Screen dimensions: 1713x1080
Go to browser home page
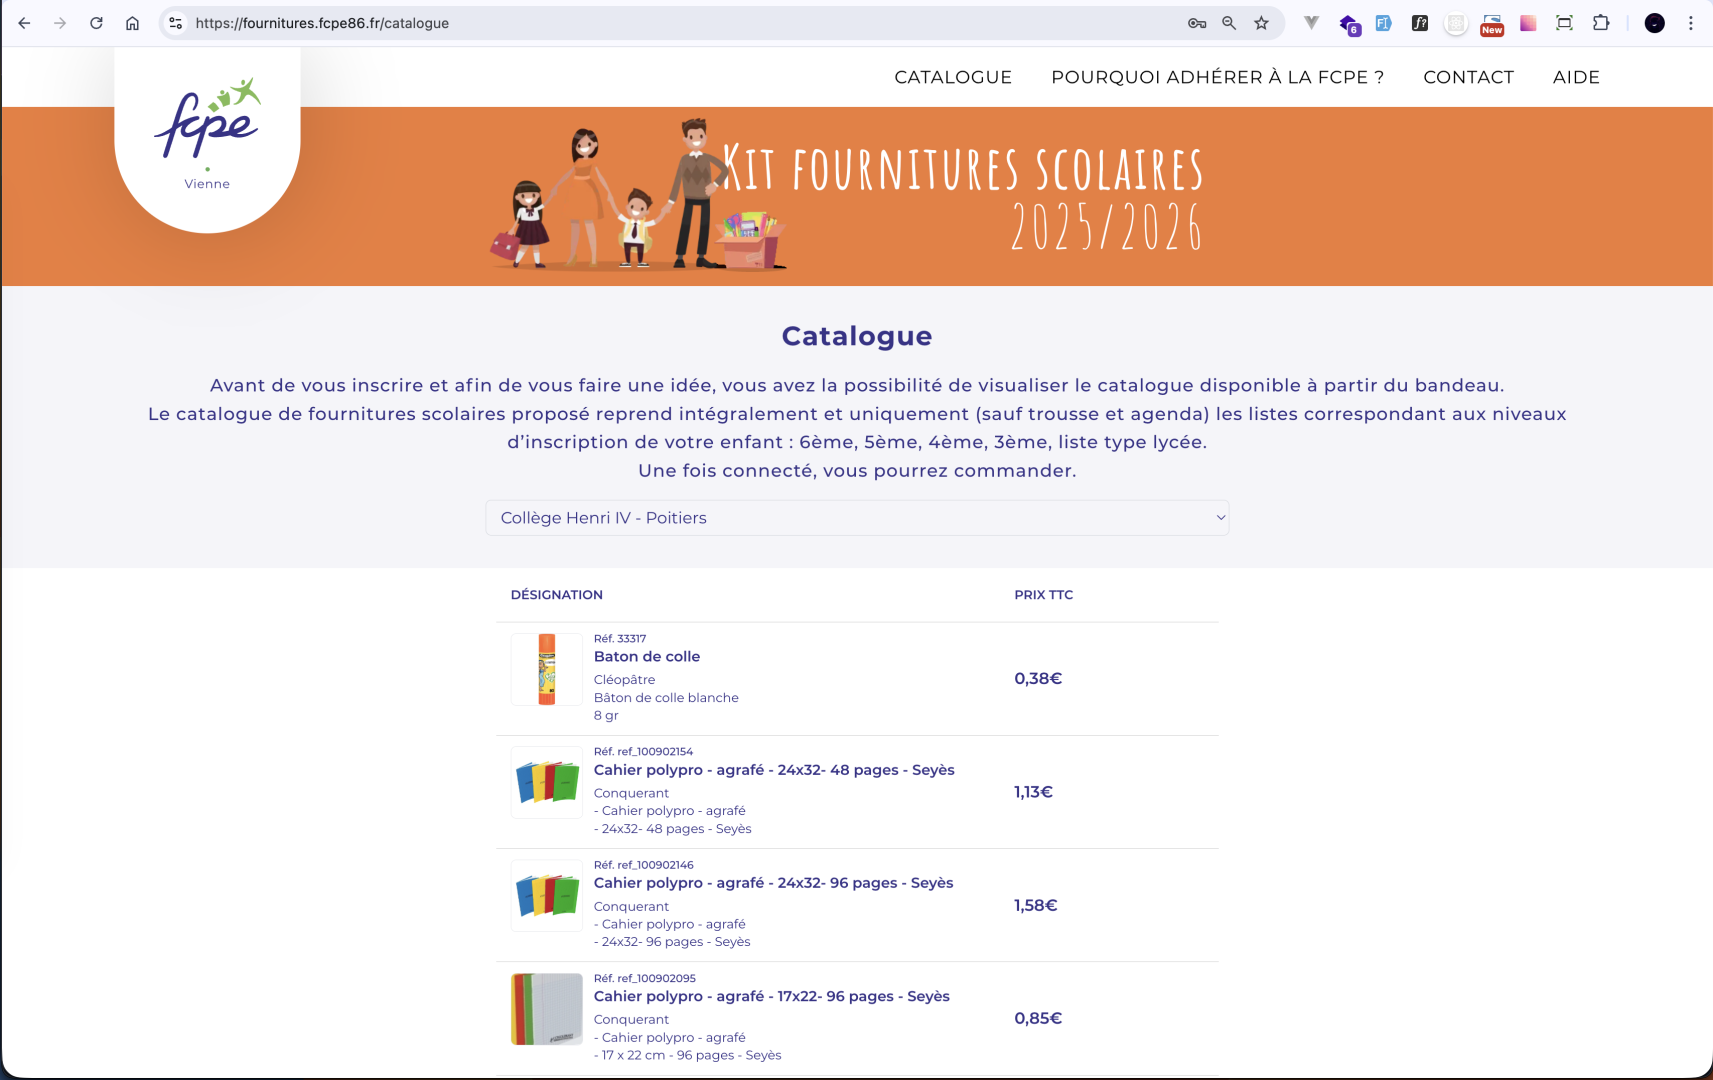click(132, 22)
